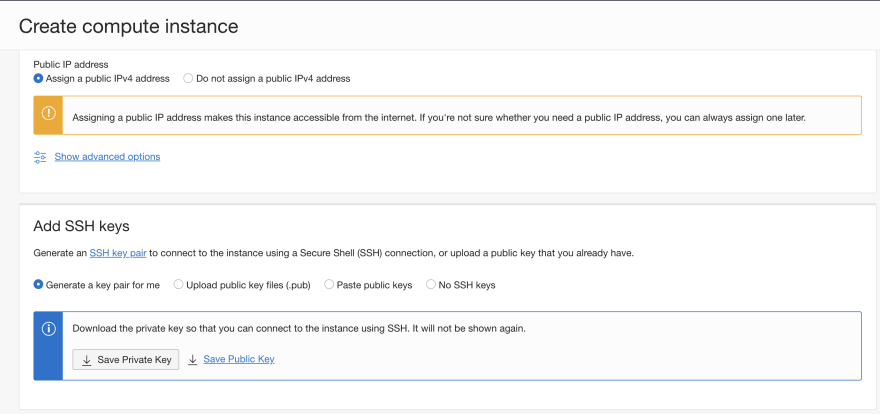Click the orange warning exclamation icon
The image size is (880, 414).
(x=48, y=113)
